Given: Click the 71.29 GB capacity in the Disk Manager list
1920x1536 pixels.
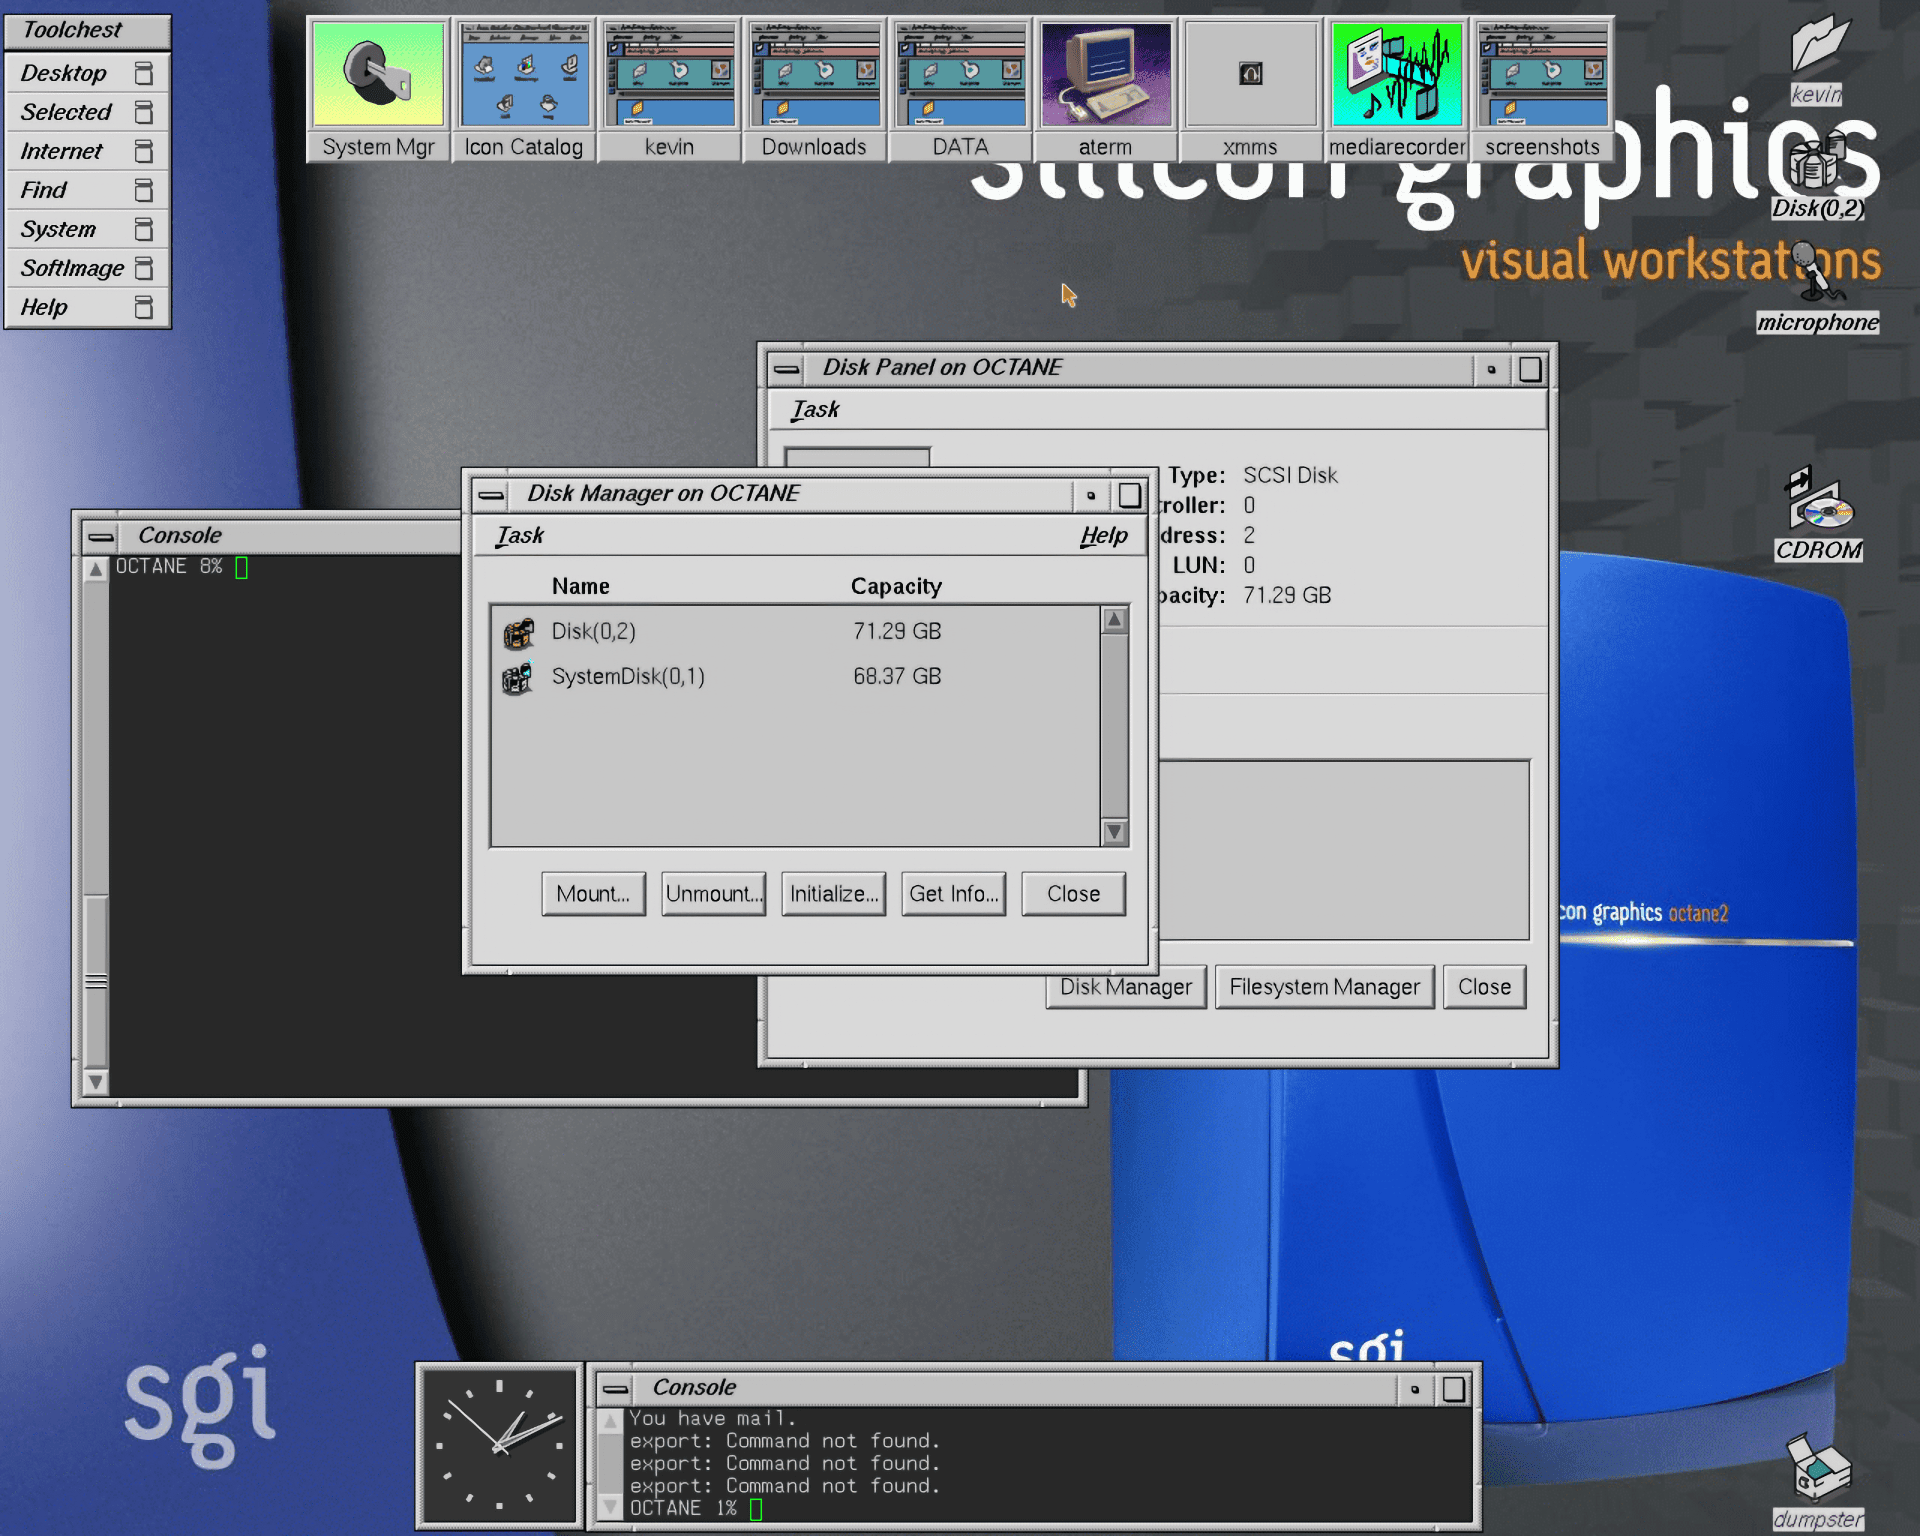Looking at the screenshot, I should pos(897,631).
